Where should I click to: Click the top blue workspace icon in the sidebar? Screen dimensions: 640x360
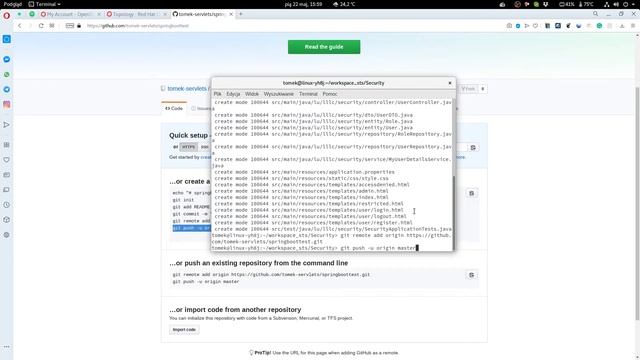click(x=7, y=39)
